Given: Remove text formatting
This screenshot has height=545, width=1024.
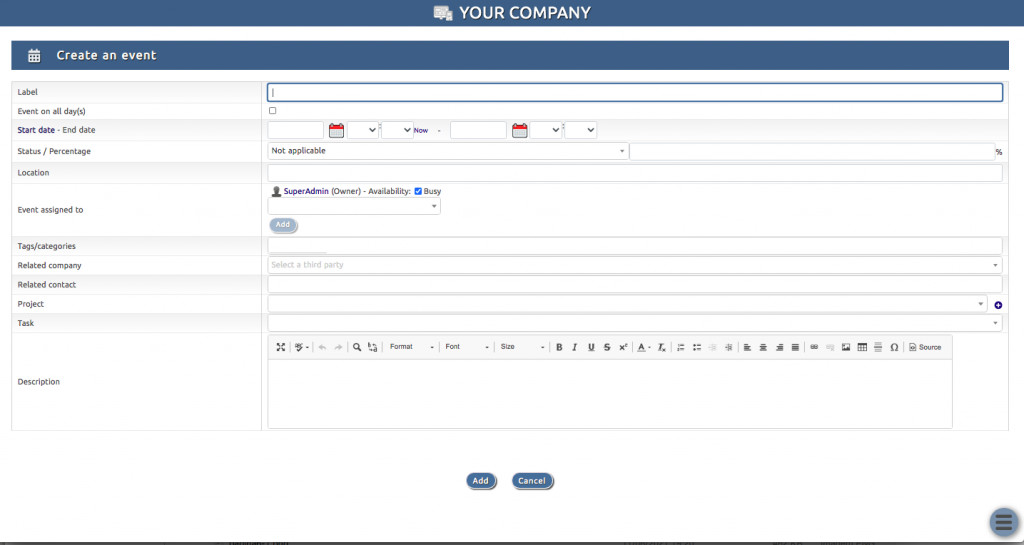Looking at the screenshot, I should [x=662, y=347].
